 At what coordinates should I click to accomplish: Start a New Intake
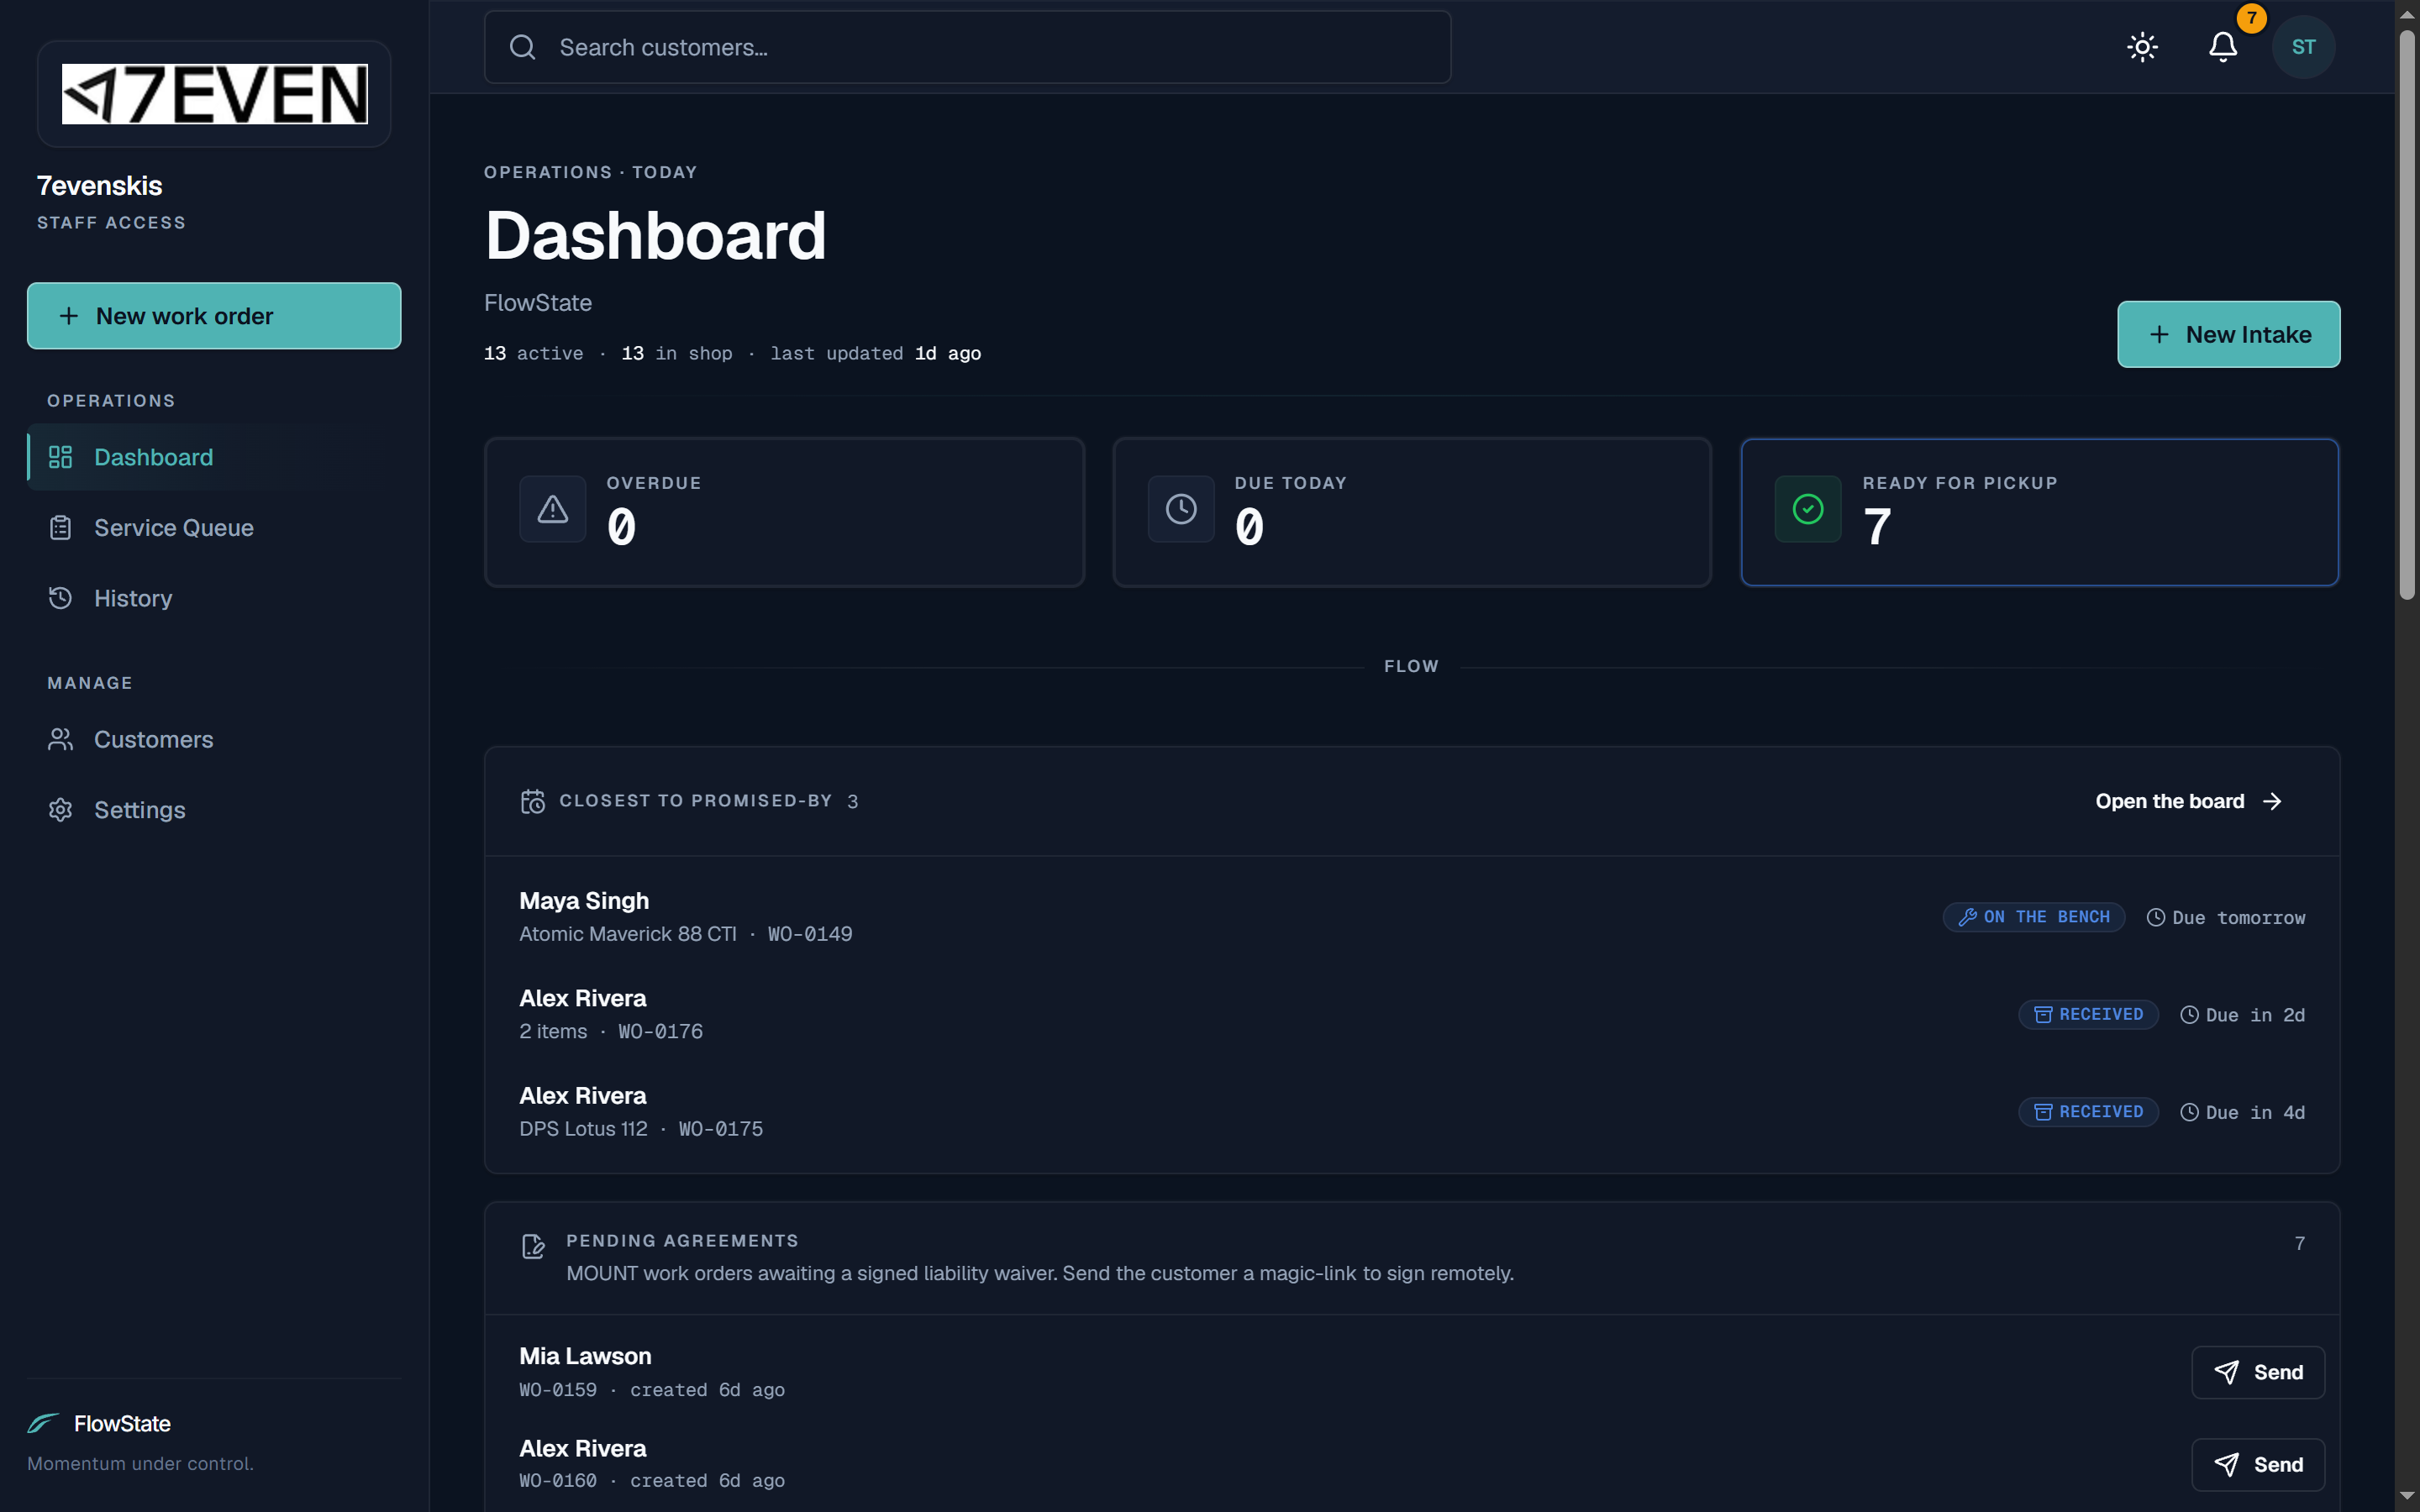2228,334
